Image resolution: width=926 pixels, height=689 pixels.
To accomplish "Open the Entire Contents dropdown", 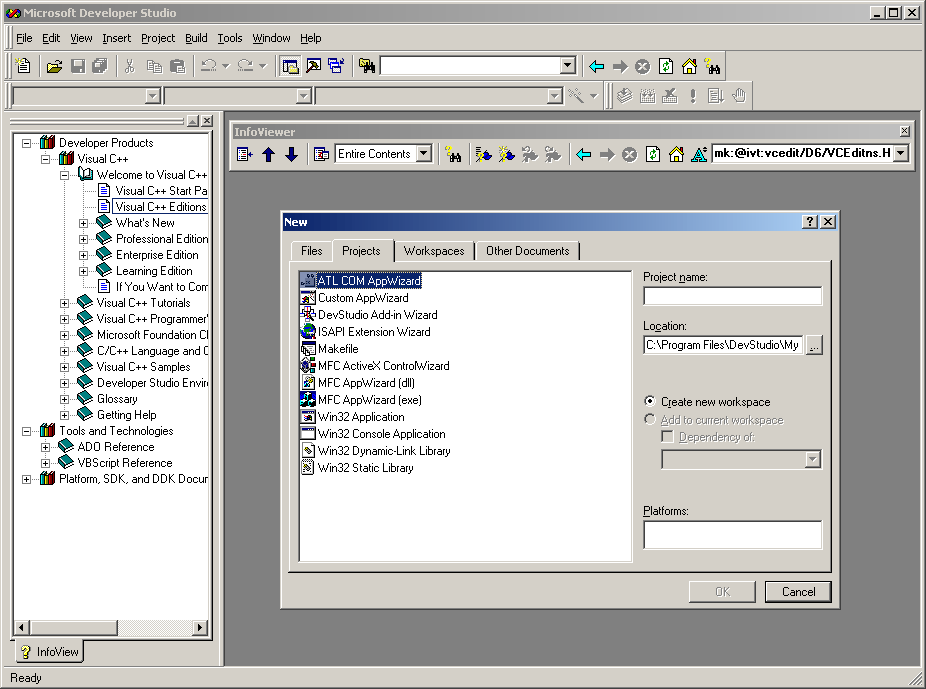I will point(424,154).
